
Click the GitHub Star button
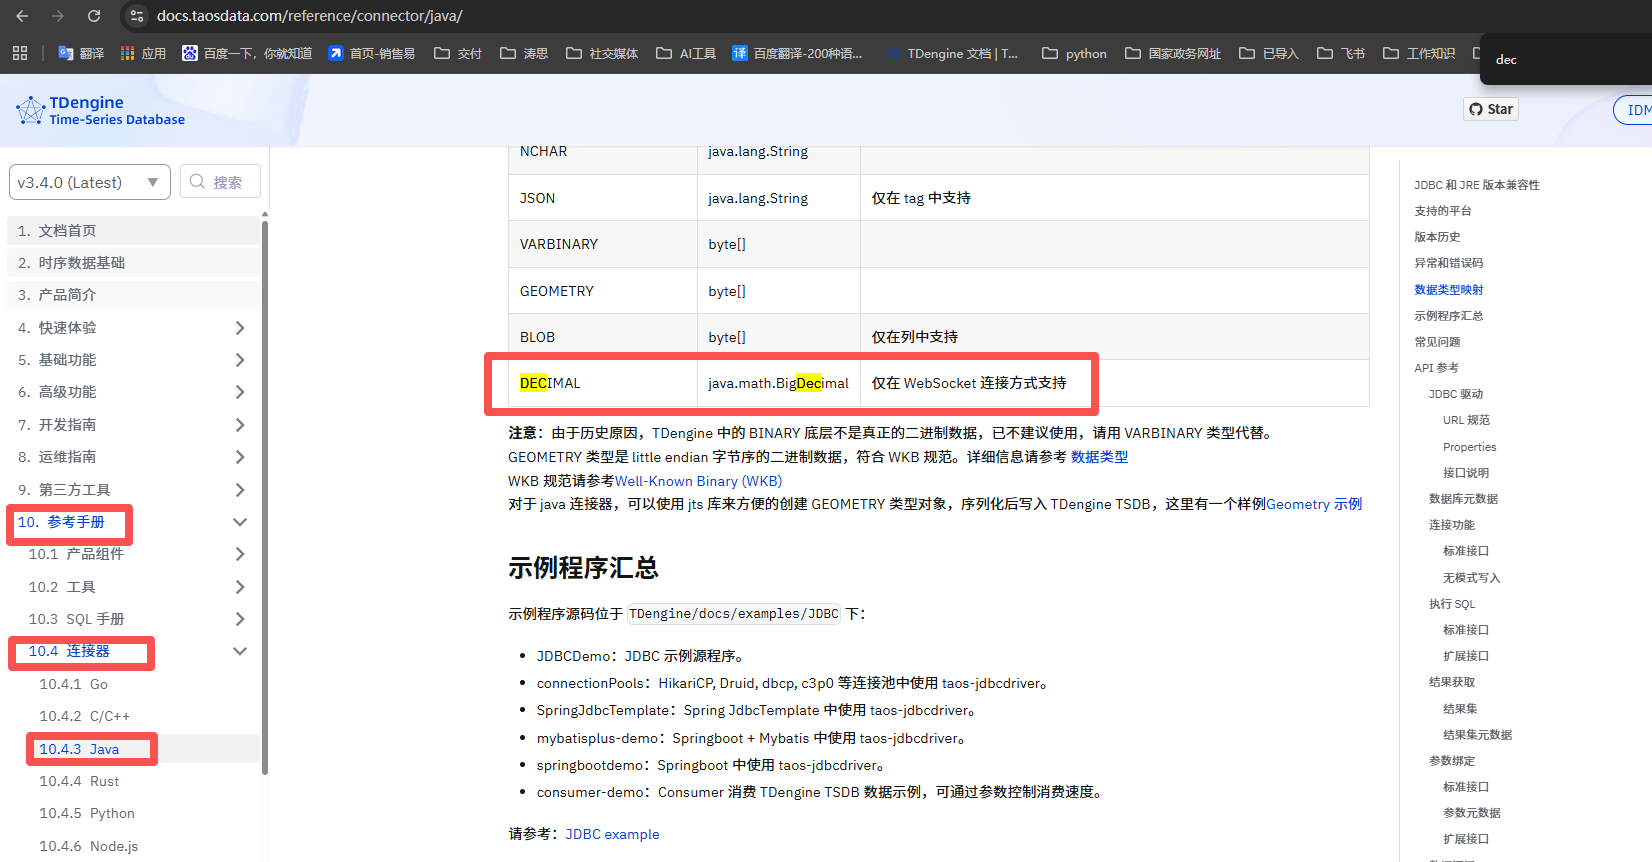pos(1490,109)
